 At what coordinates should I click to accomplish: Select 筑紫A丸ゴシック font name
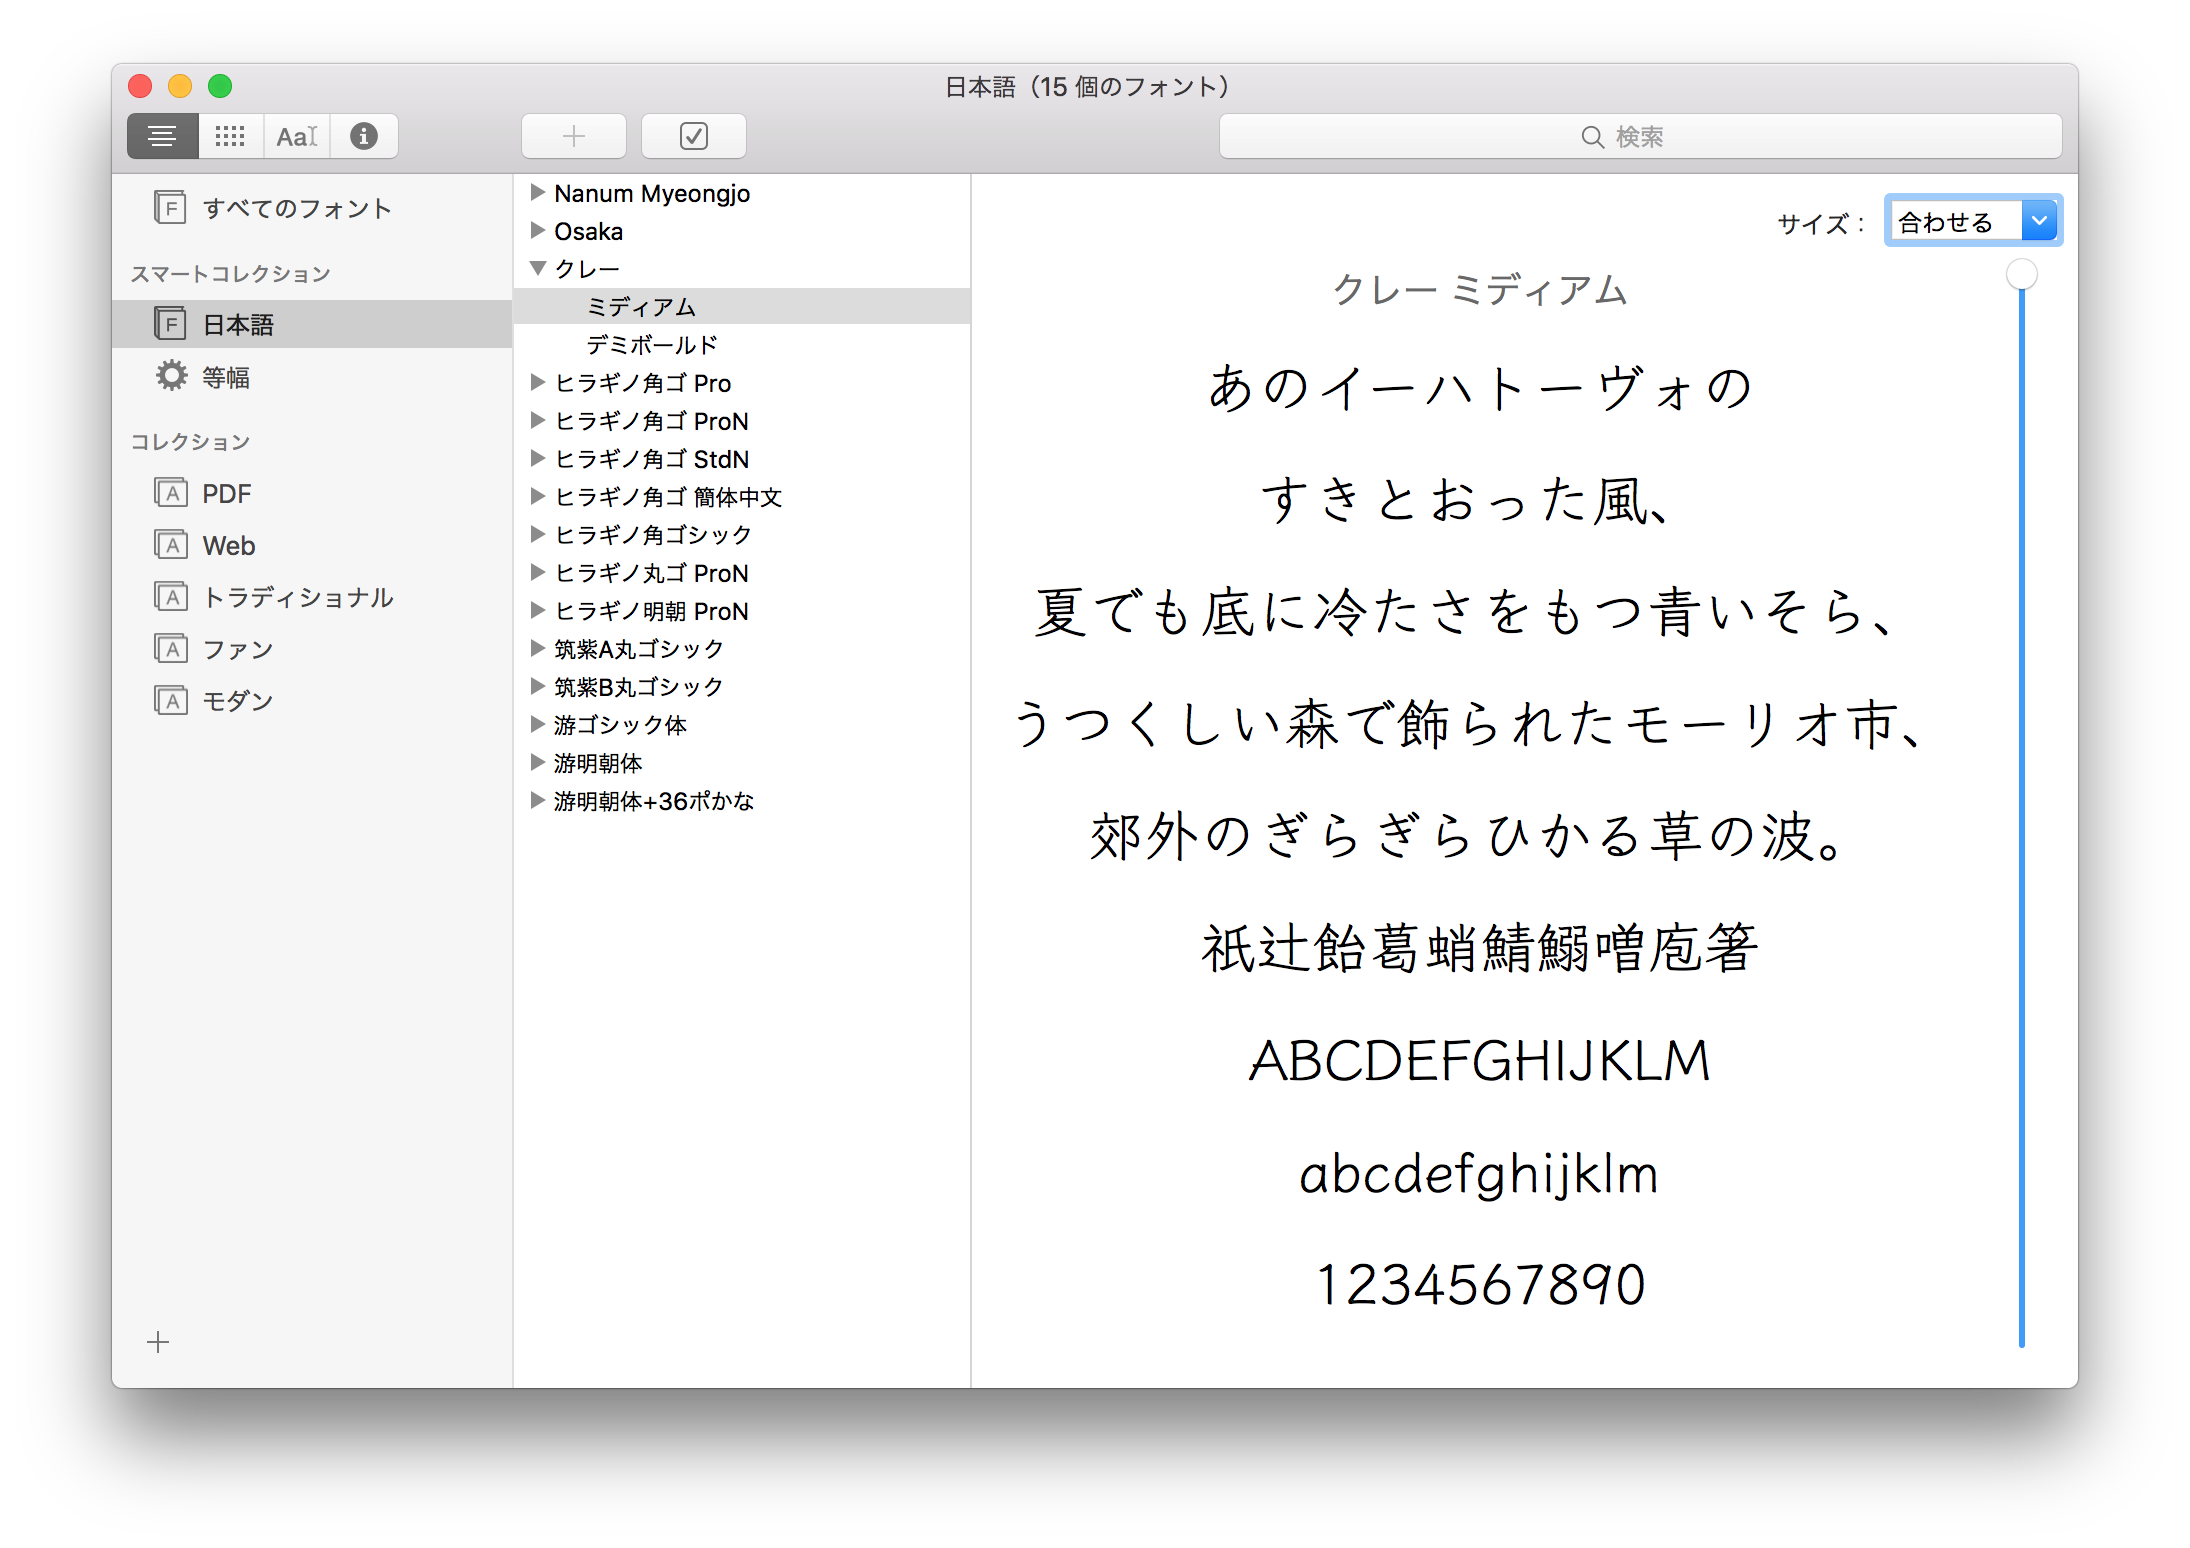click(x=639, y=649)
